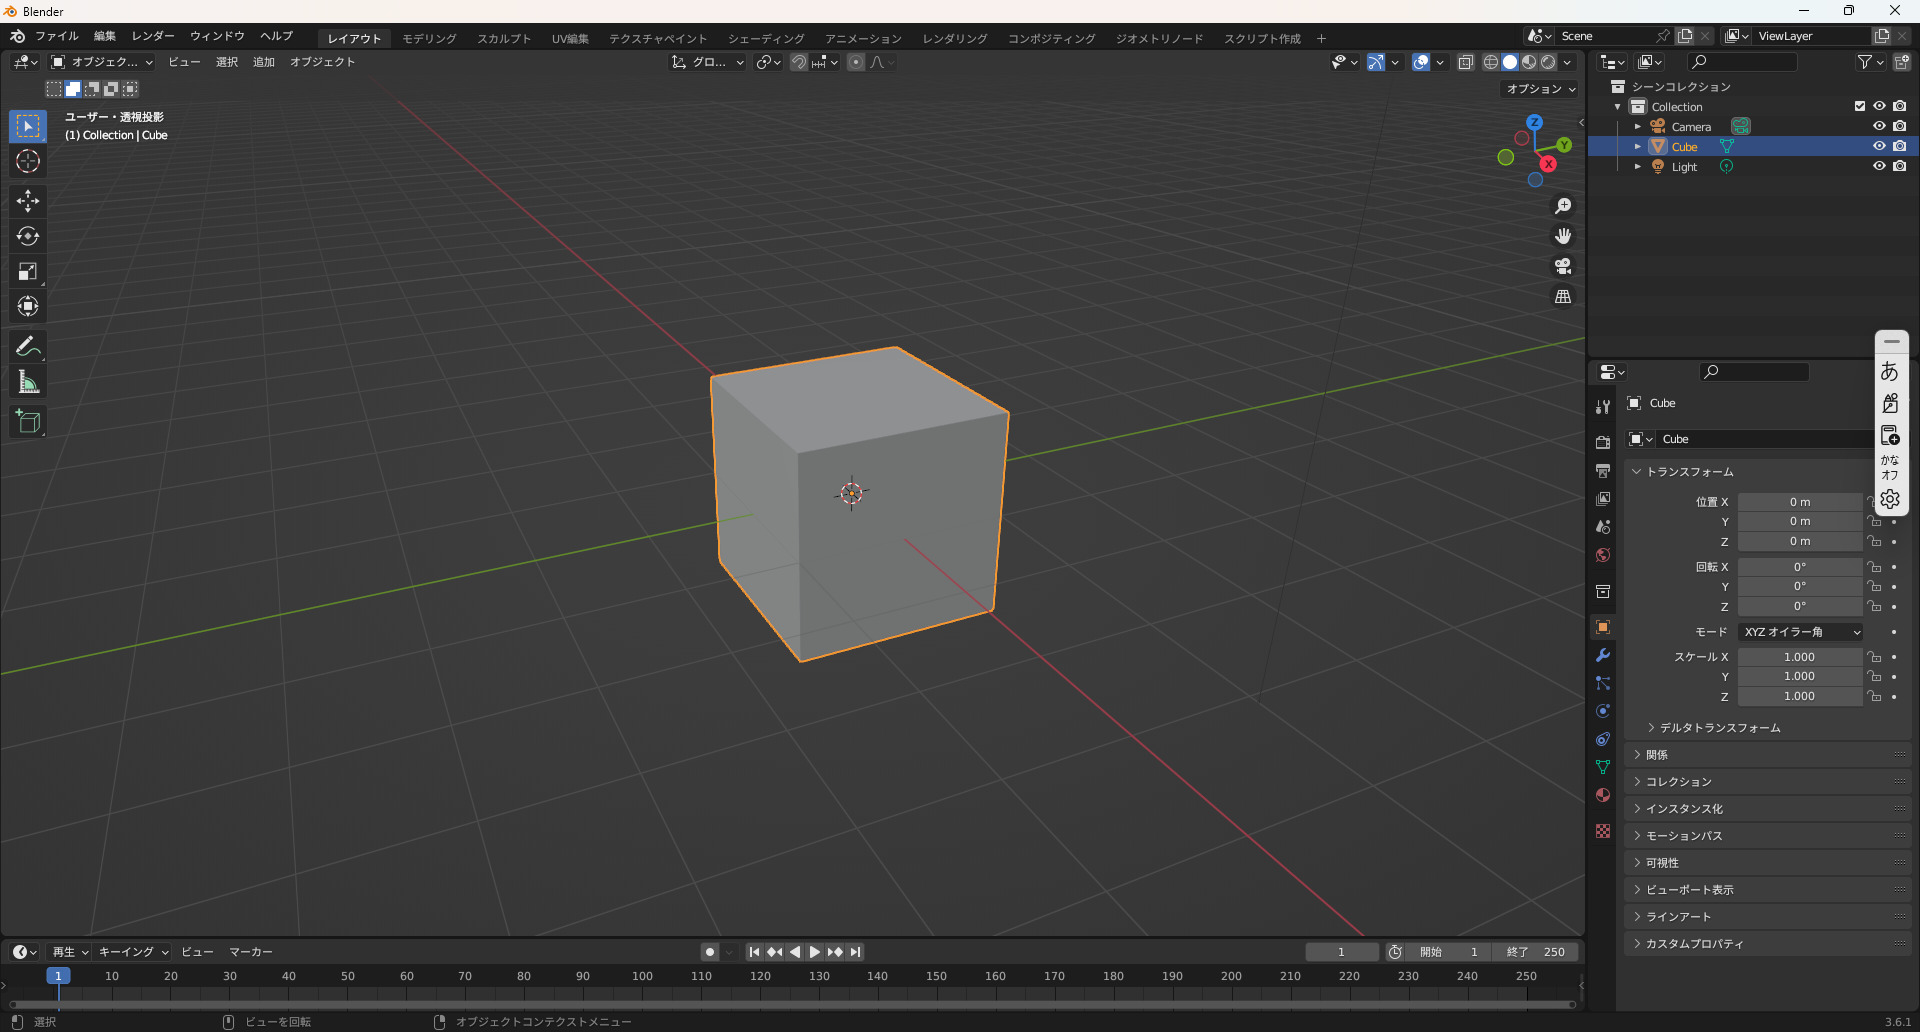Open the 編集 (Edit) menu
The height and width of the screenshot is (1032, 1920).
pyautogui.click(x=105, y=36)
